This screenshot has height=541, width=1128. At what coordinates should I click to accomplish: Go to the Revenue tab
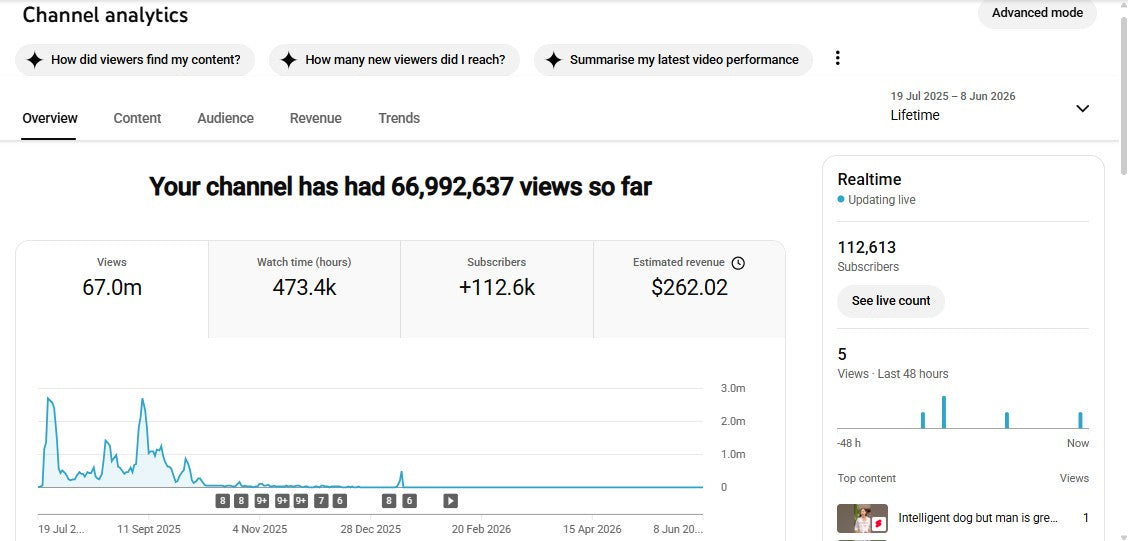coord(316,118)
